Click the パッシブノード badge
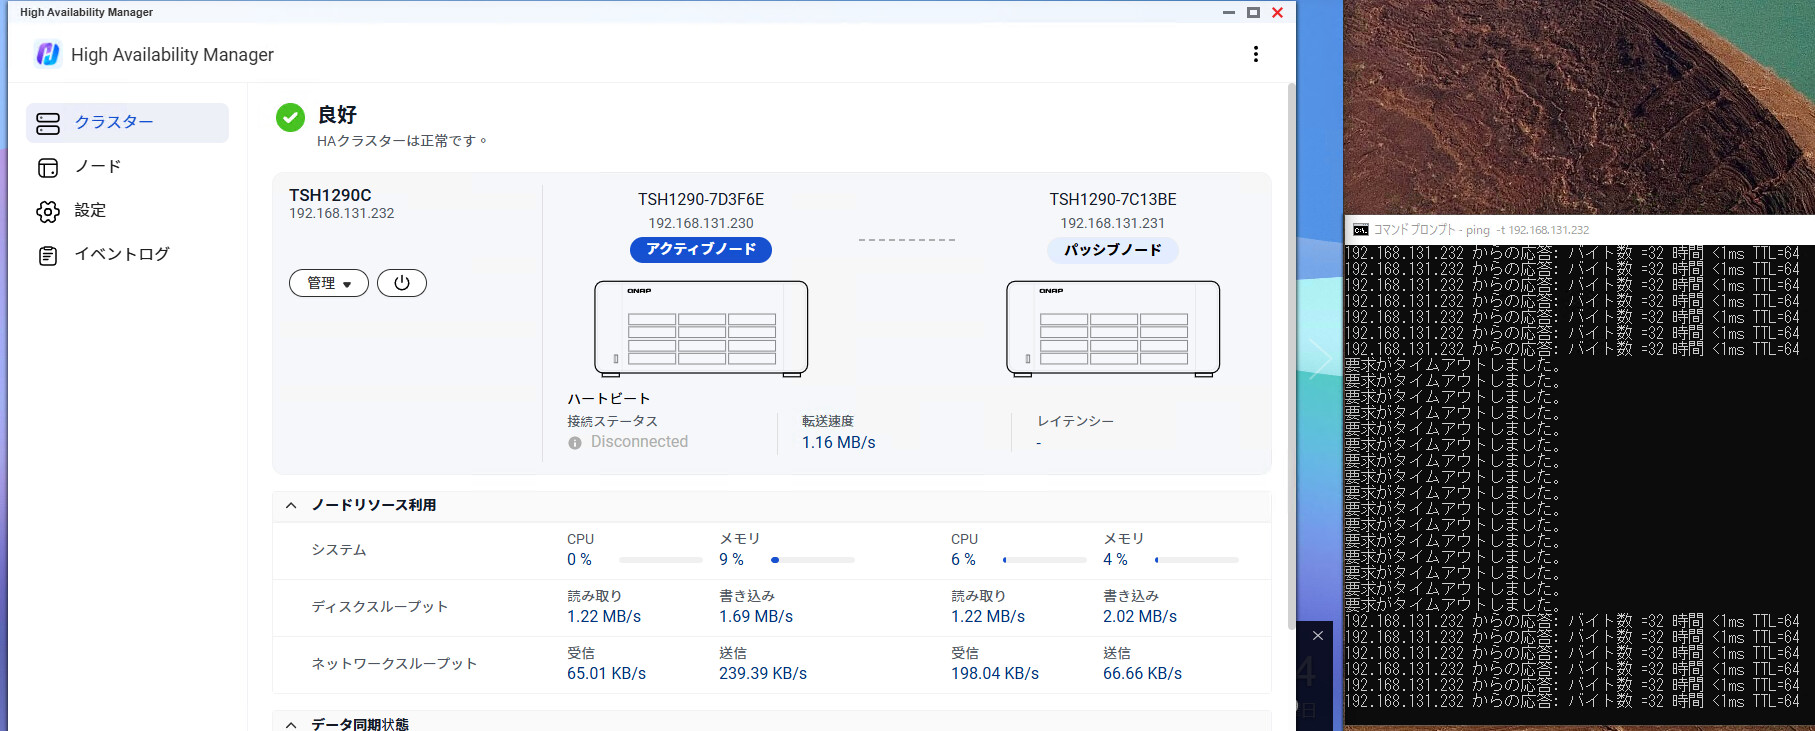 click(1113, 250)
